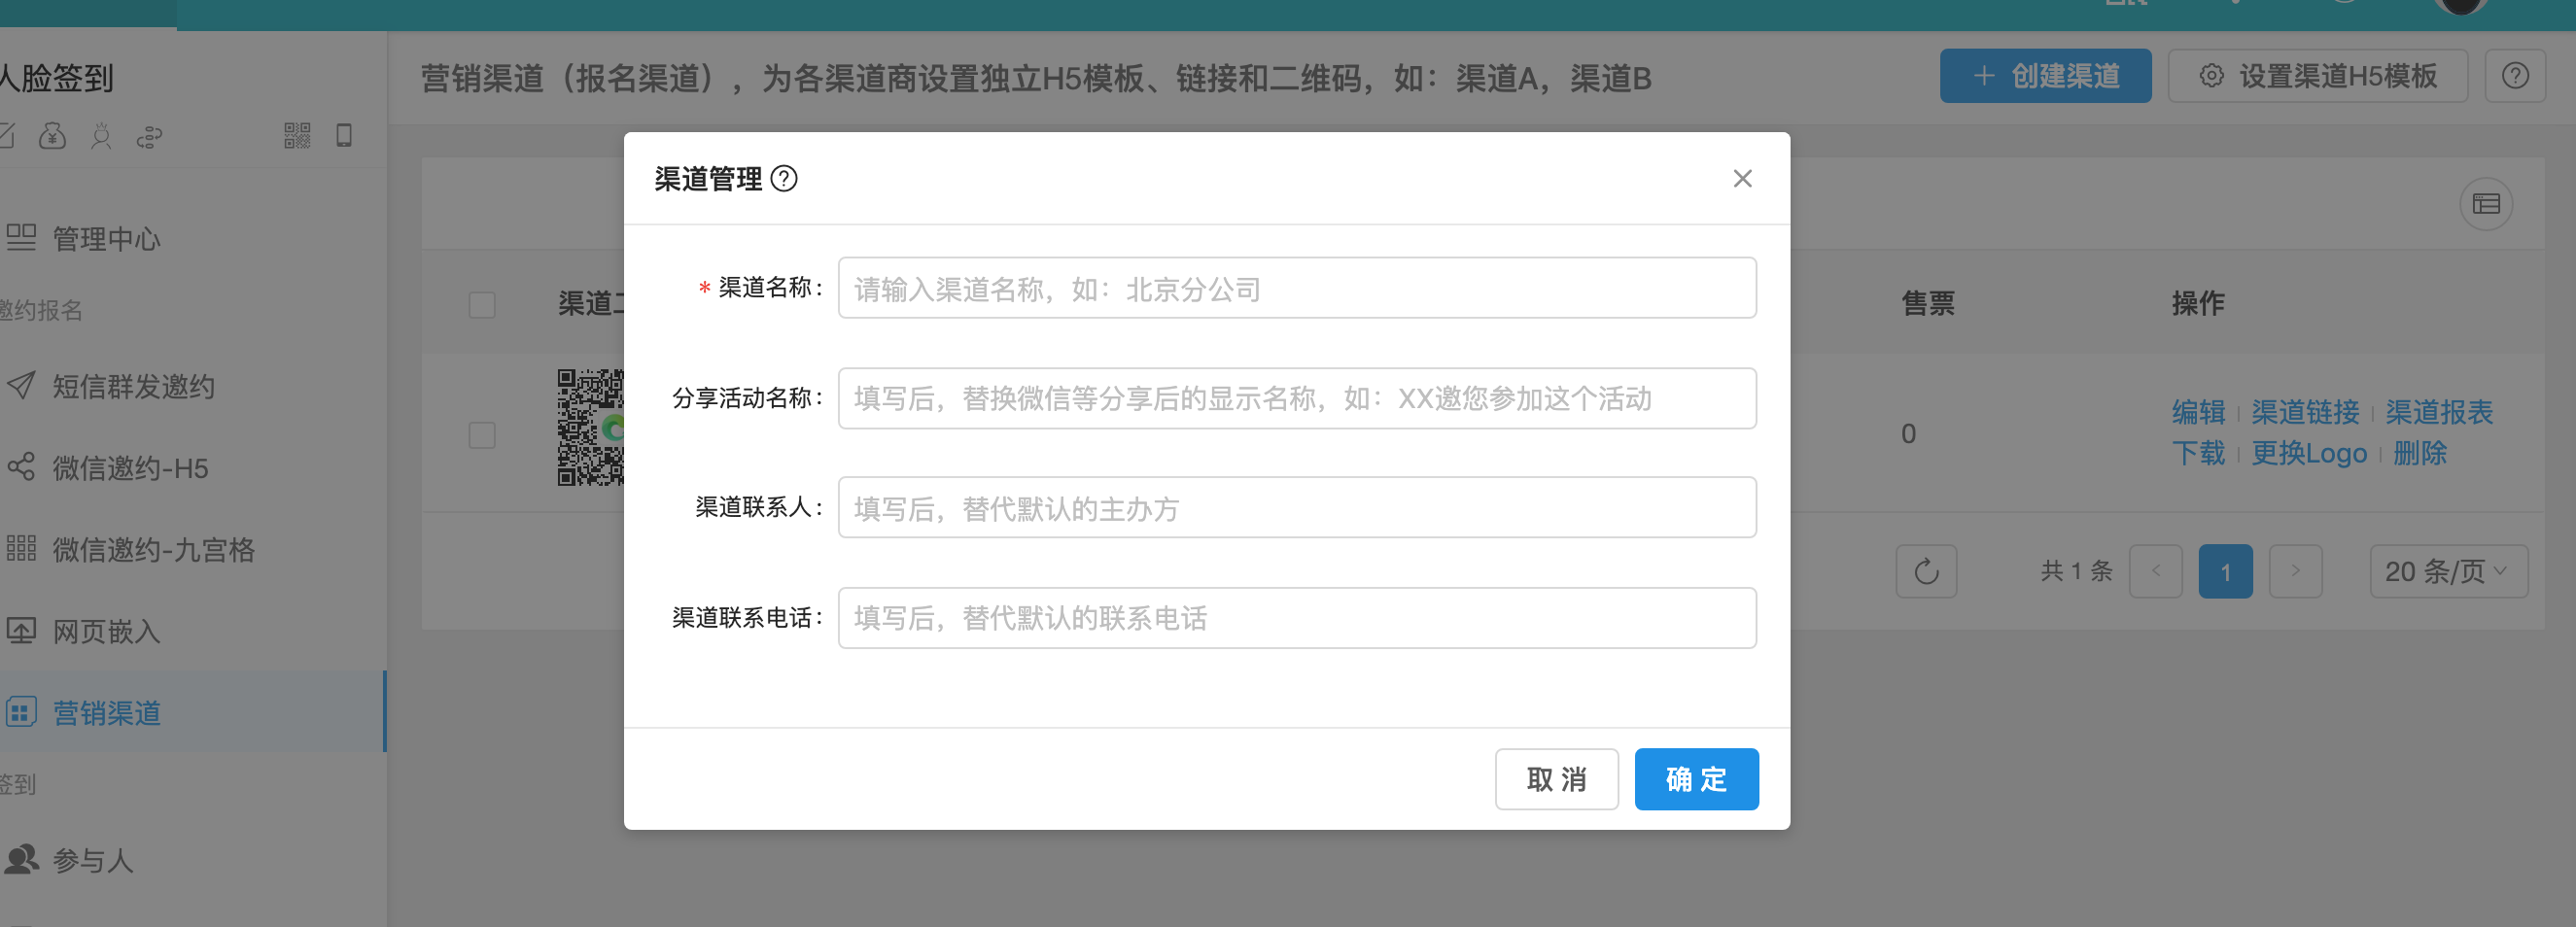Open 渠道报表 link in channel row
This screenshot has width=2576, height=927.
tap(2439, 412)
